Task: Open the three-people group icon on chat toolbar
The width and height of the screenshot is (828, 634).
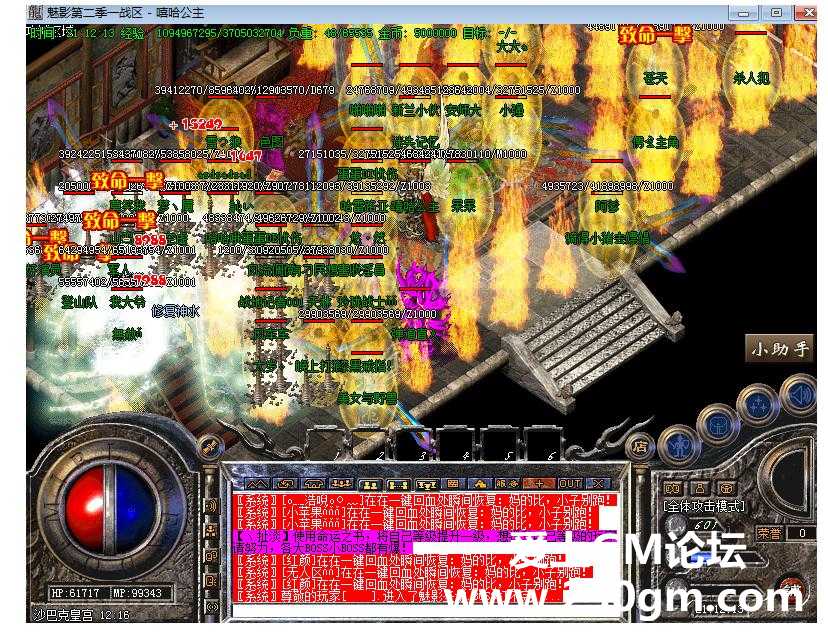Action: coord(341,484)
